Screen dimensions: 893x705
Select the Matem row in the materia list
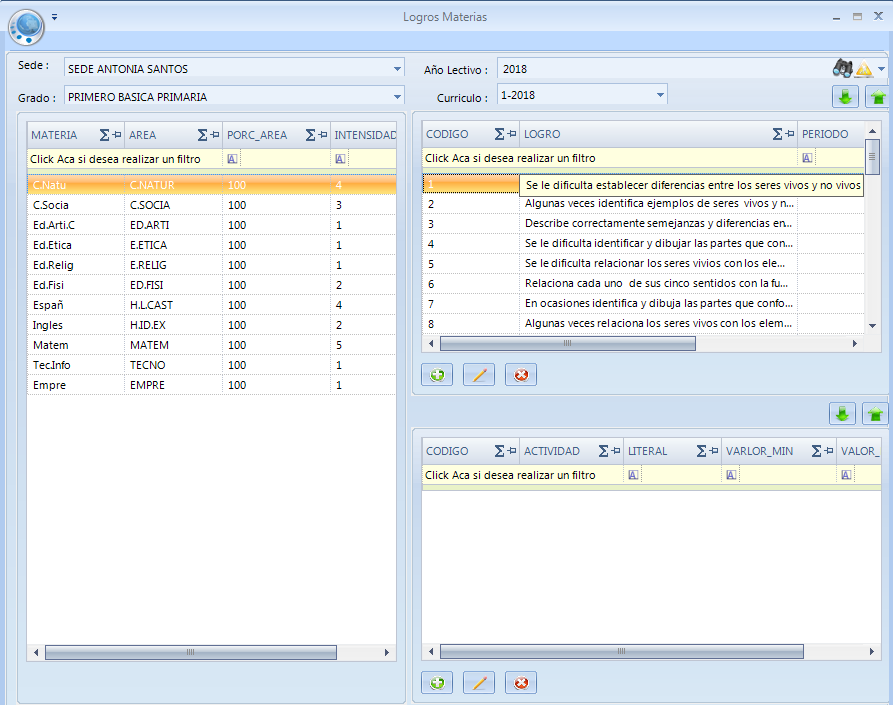click(x=50, y=345)
